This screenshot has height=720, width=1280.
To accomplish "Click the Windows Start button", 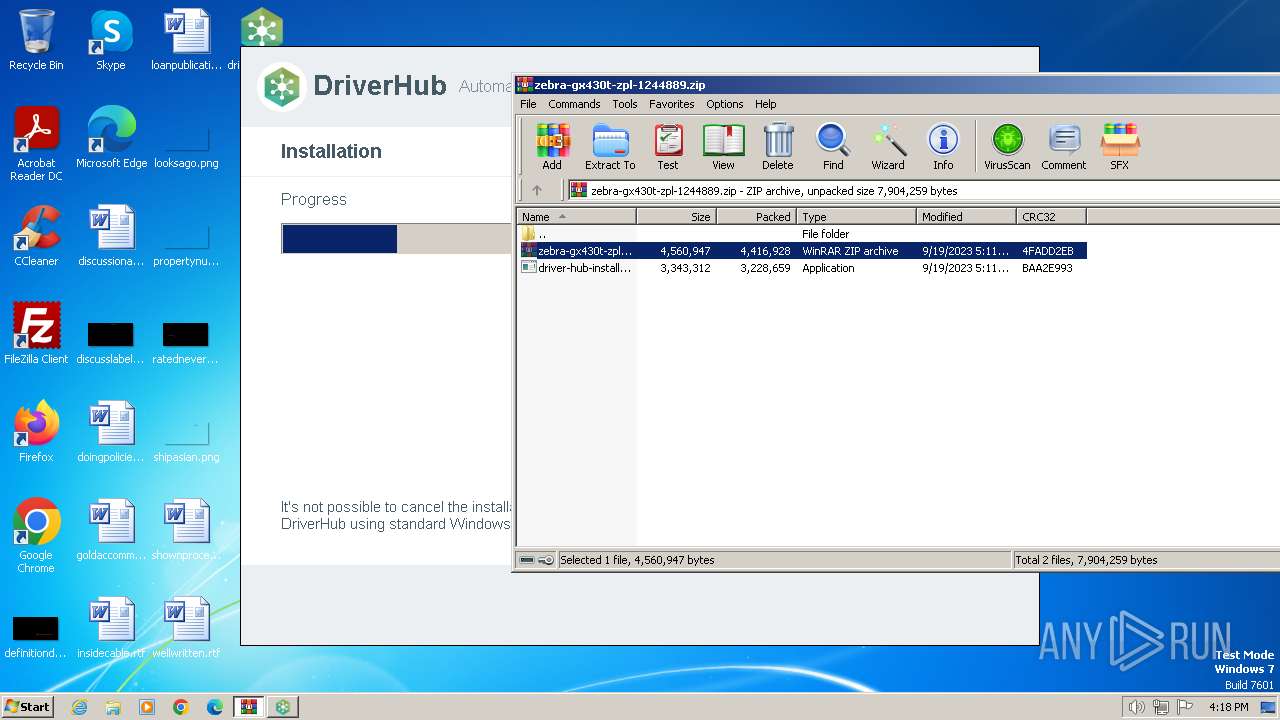I will point(28,706).
